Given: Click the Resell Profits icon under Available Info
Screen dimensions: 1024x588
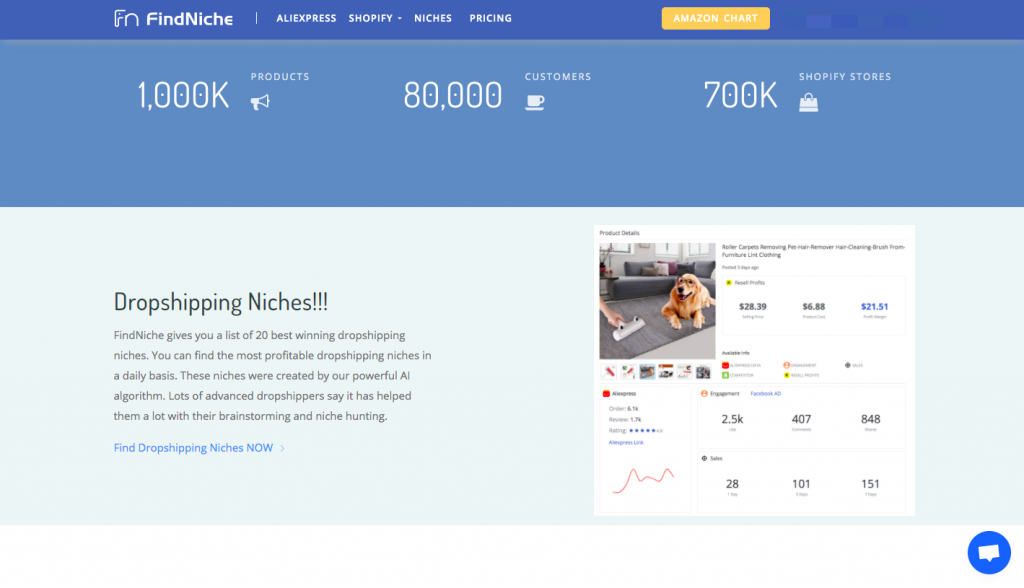Looking at the screenshot, I should (786, 375).
